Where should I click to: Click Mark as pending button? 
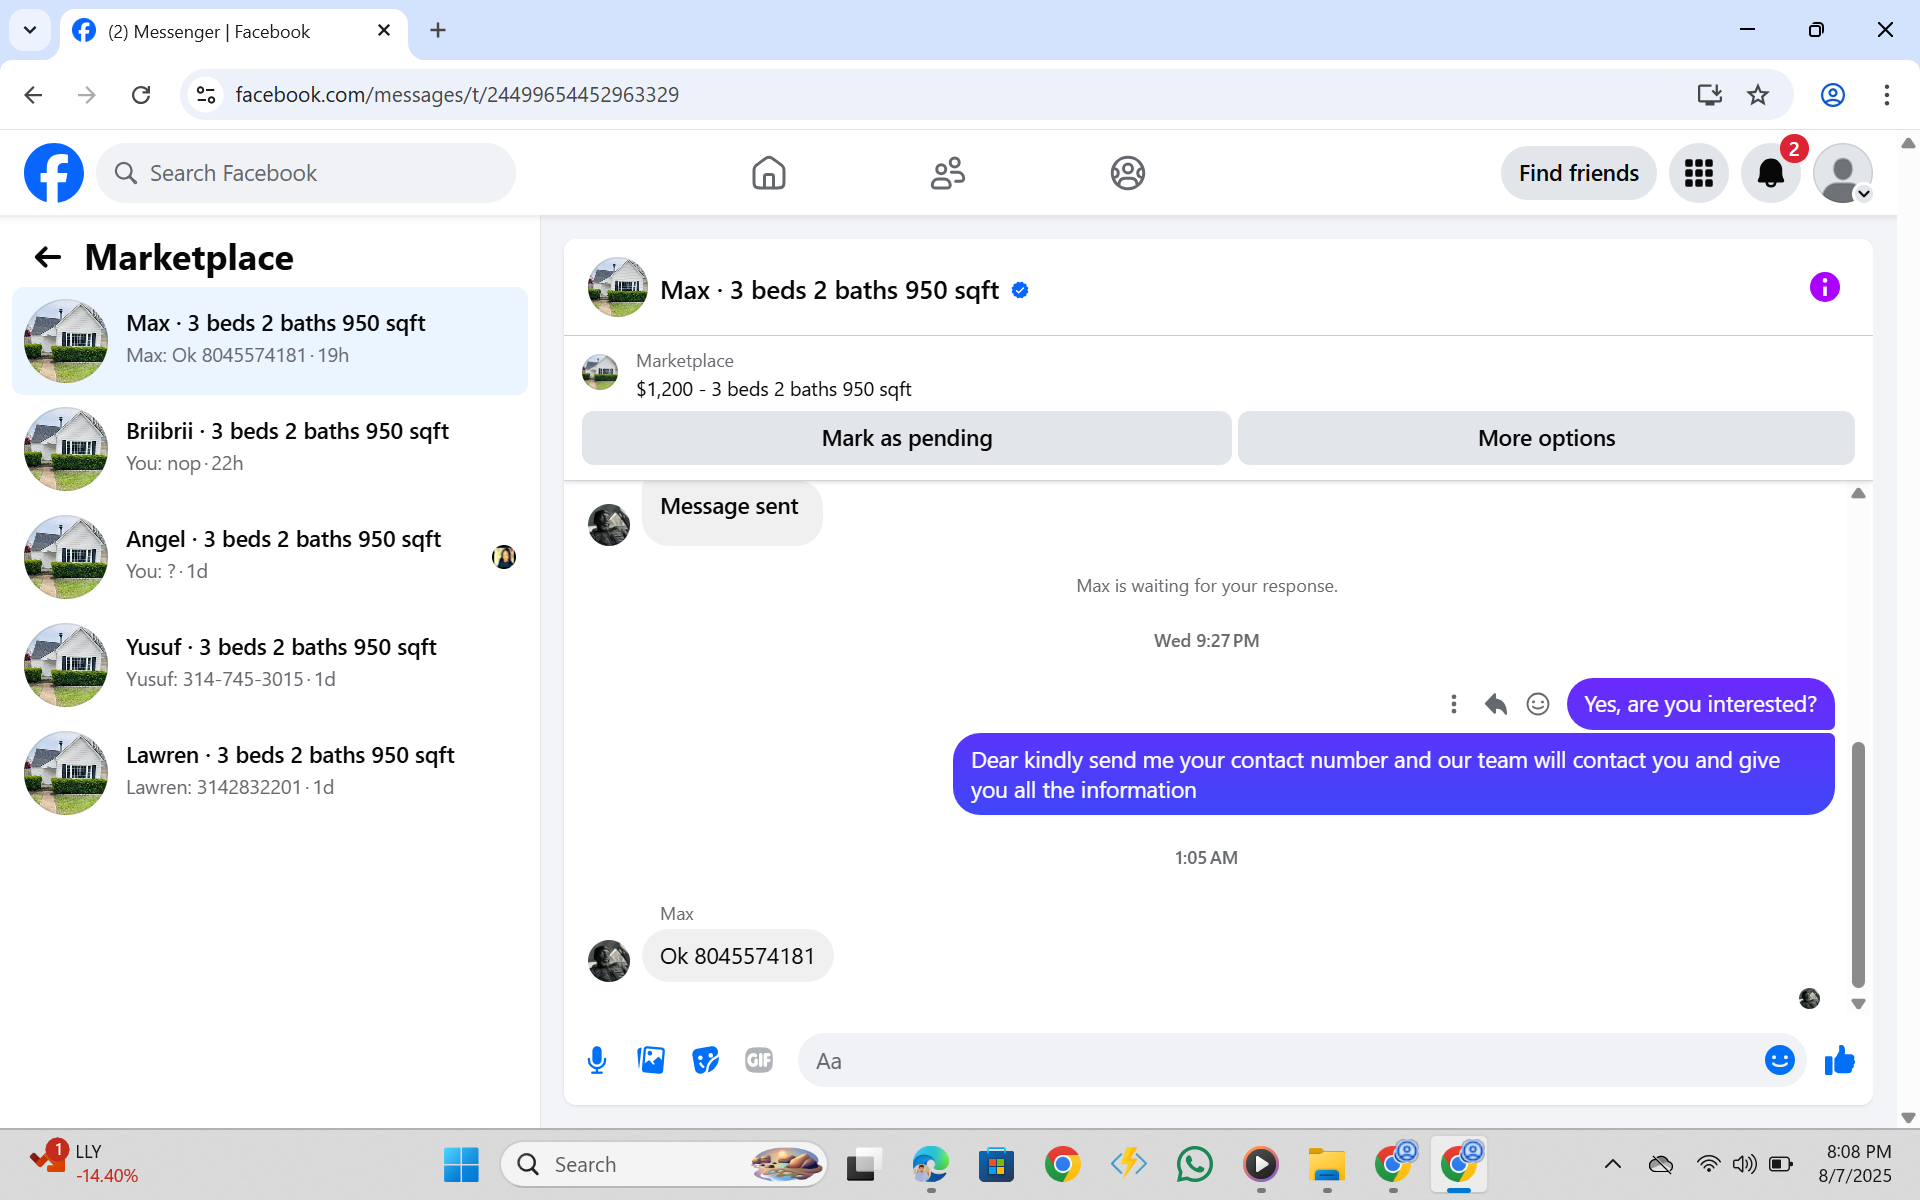tap(906, 438)
